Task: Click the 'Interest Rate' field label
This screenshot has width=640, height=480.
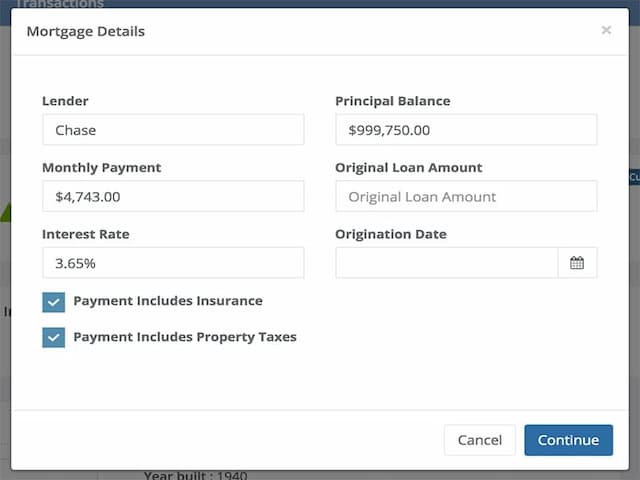Action: 85,234
